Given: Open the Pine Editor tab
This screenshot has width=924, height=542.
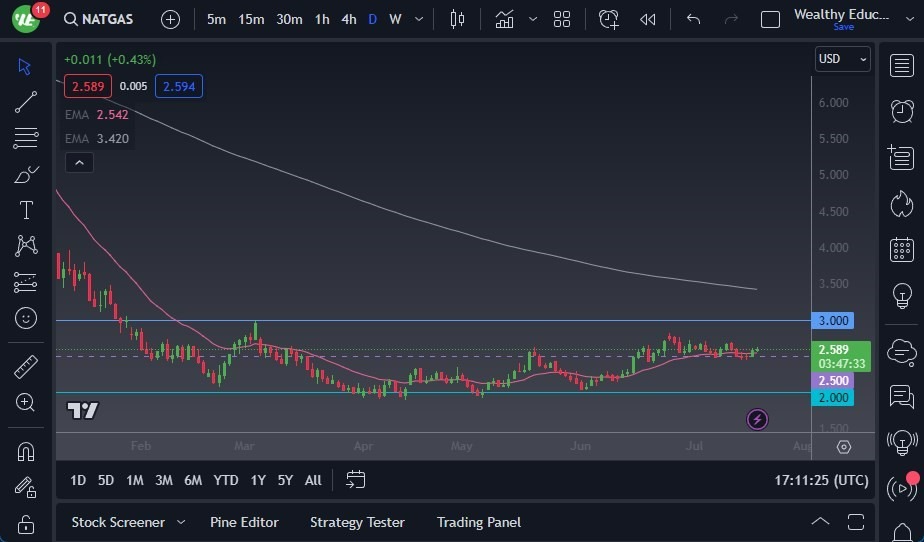Looking at the screenshot, I should pyautogui.click(x=244, y=522).
